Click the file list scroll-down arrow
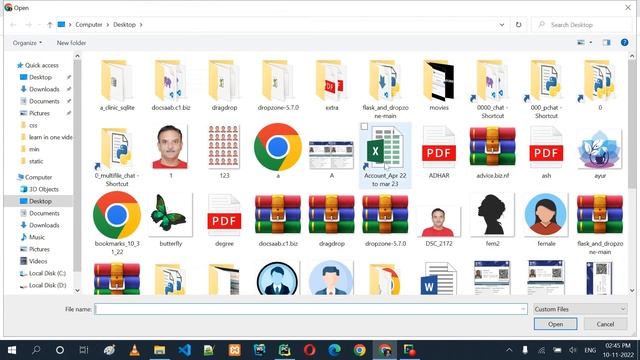The height and width of the screenshot is (360, 640). click(632, 290)
